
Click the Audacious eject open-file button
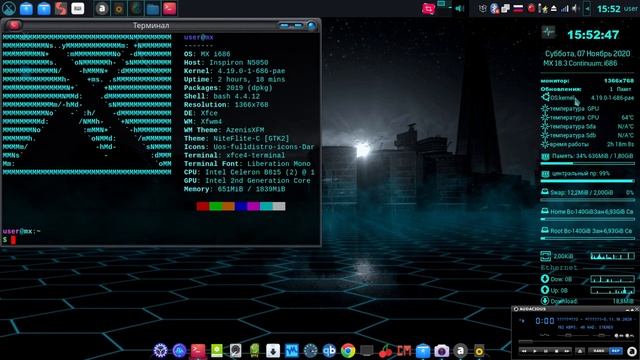pyautogui.click(x=580, y=351)
